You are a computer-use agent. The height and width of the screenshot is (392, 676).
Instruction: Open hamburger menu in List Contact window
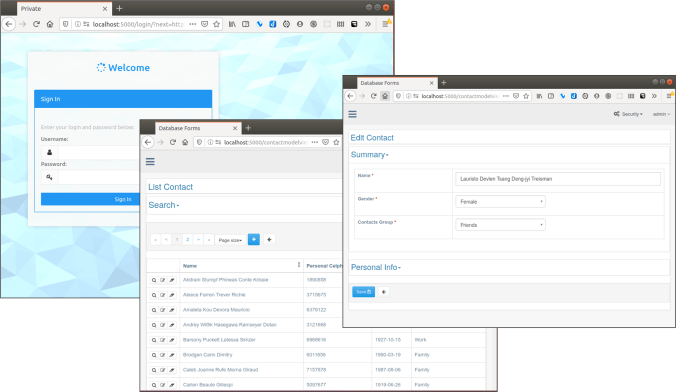click(x=150, y=161)
